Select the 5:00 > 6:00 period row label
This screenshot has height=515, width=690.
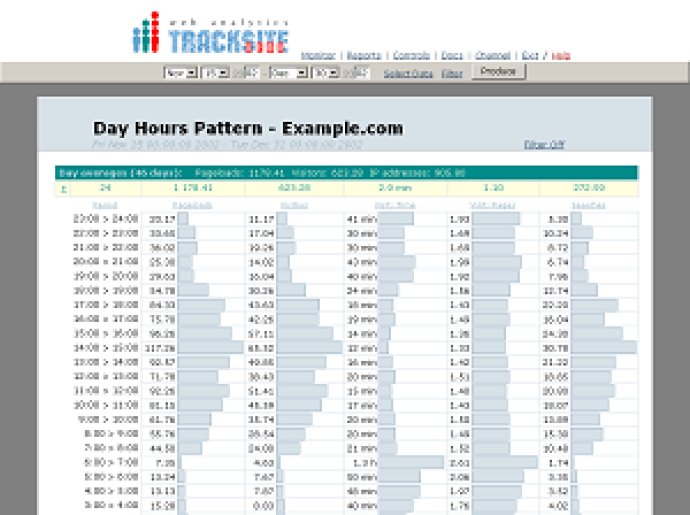pos(111,477)
